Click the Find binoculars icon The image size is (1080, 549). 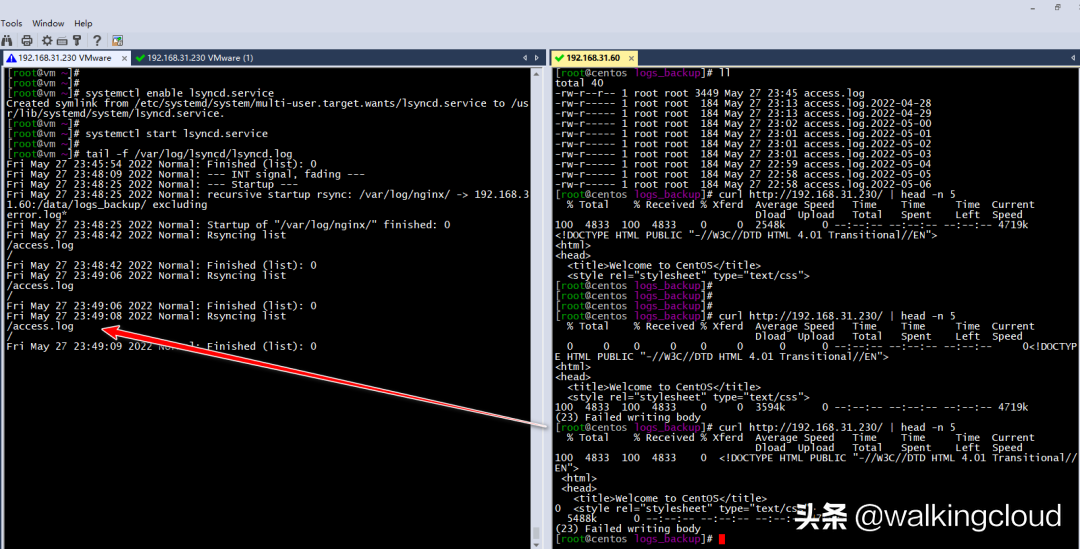7,41
